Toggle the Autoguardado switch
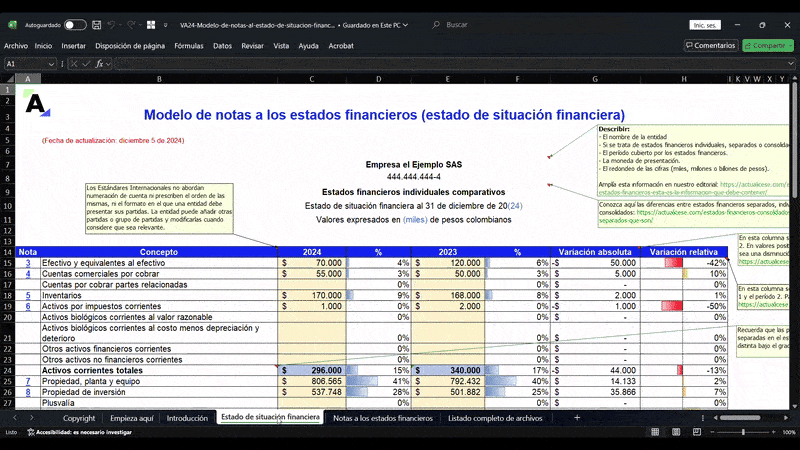Screen dimensions: 800x450 point(75,24)
